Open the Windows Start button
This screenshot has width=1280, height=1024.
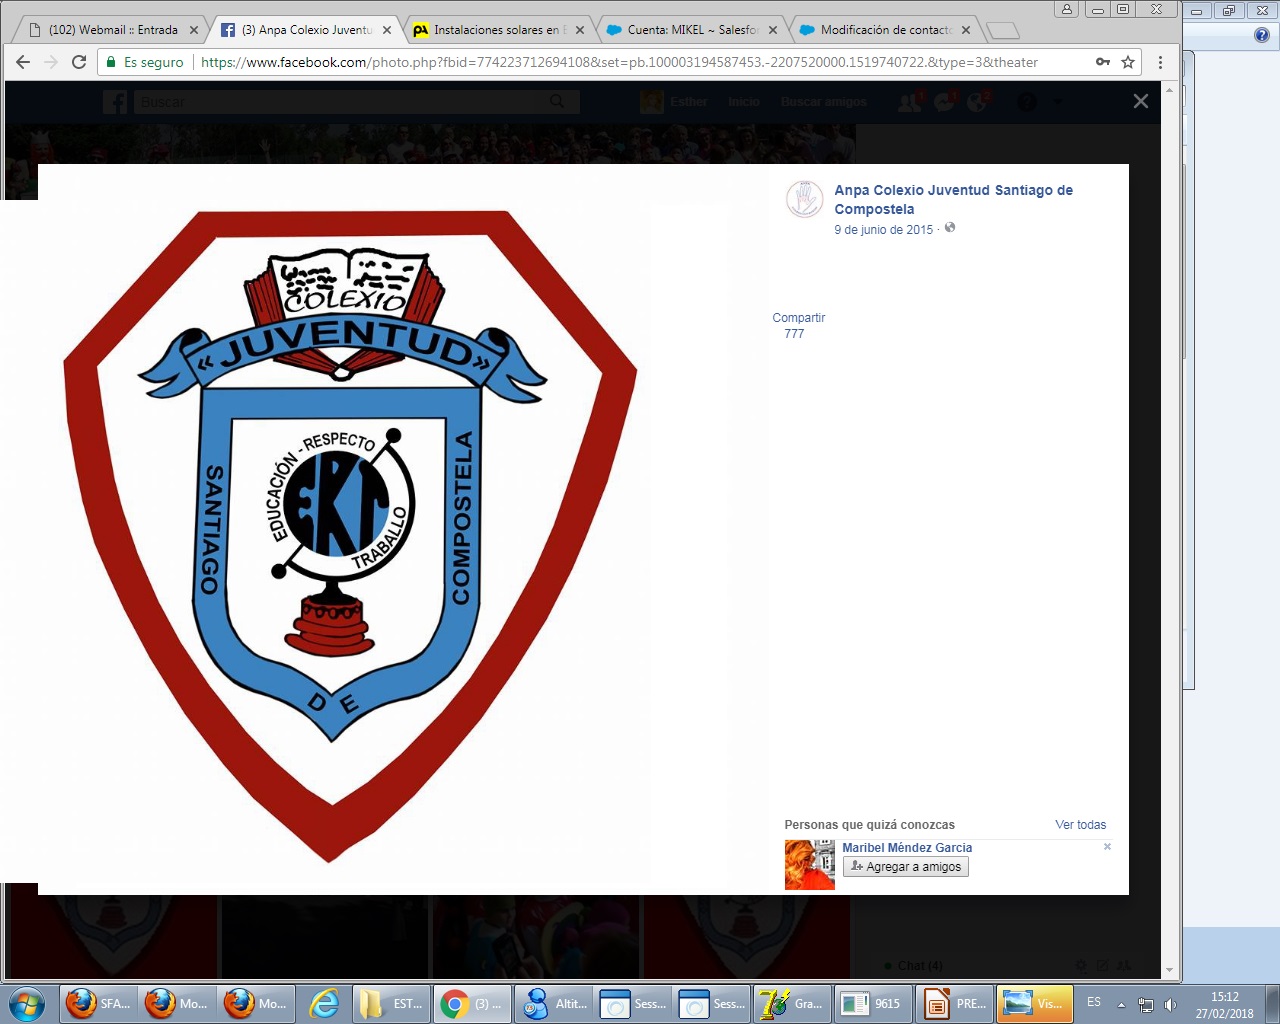pyautogui.click(x=28, y=1004)
